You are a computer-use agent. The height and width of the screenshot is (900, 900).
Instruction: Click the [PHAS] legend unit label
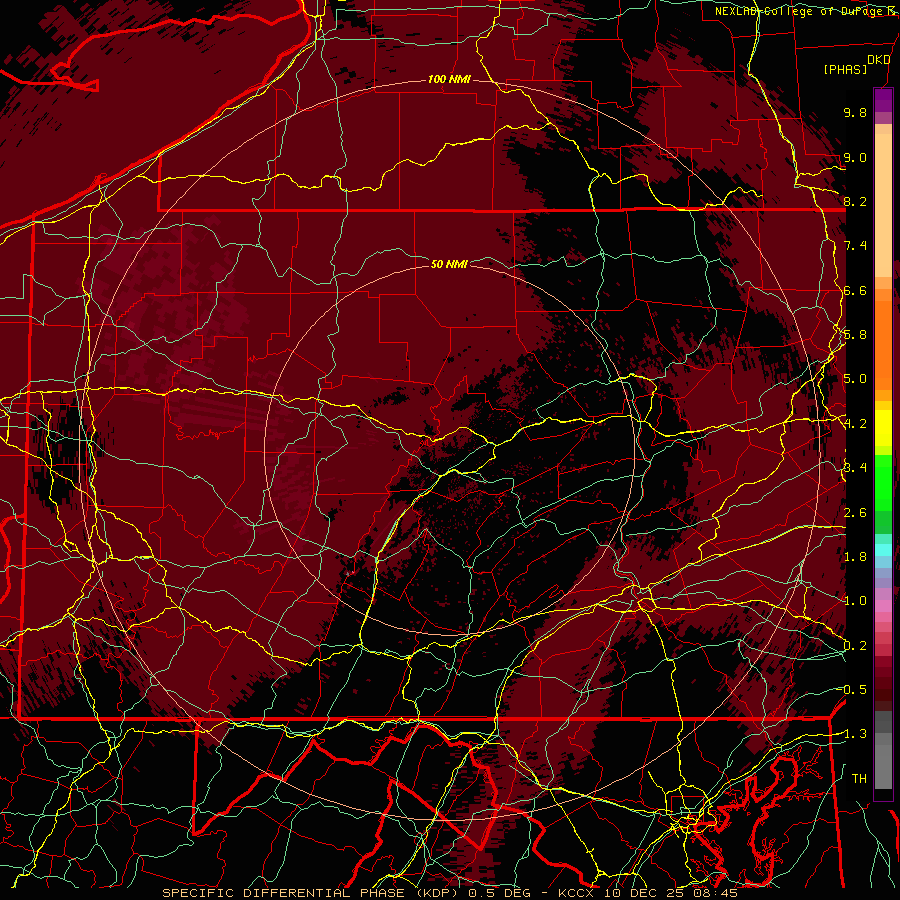click(845, 69)
